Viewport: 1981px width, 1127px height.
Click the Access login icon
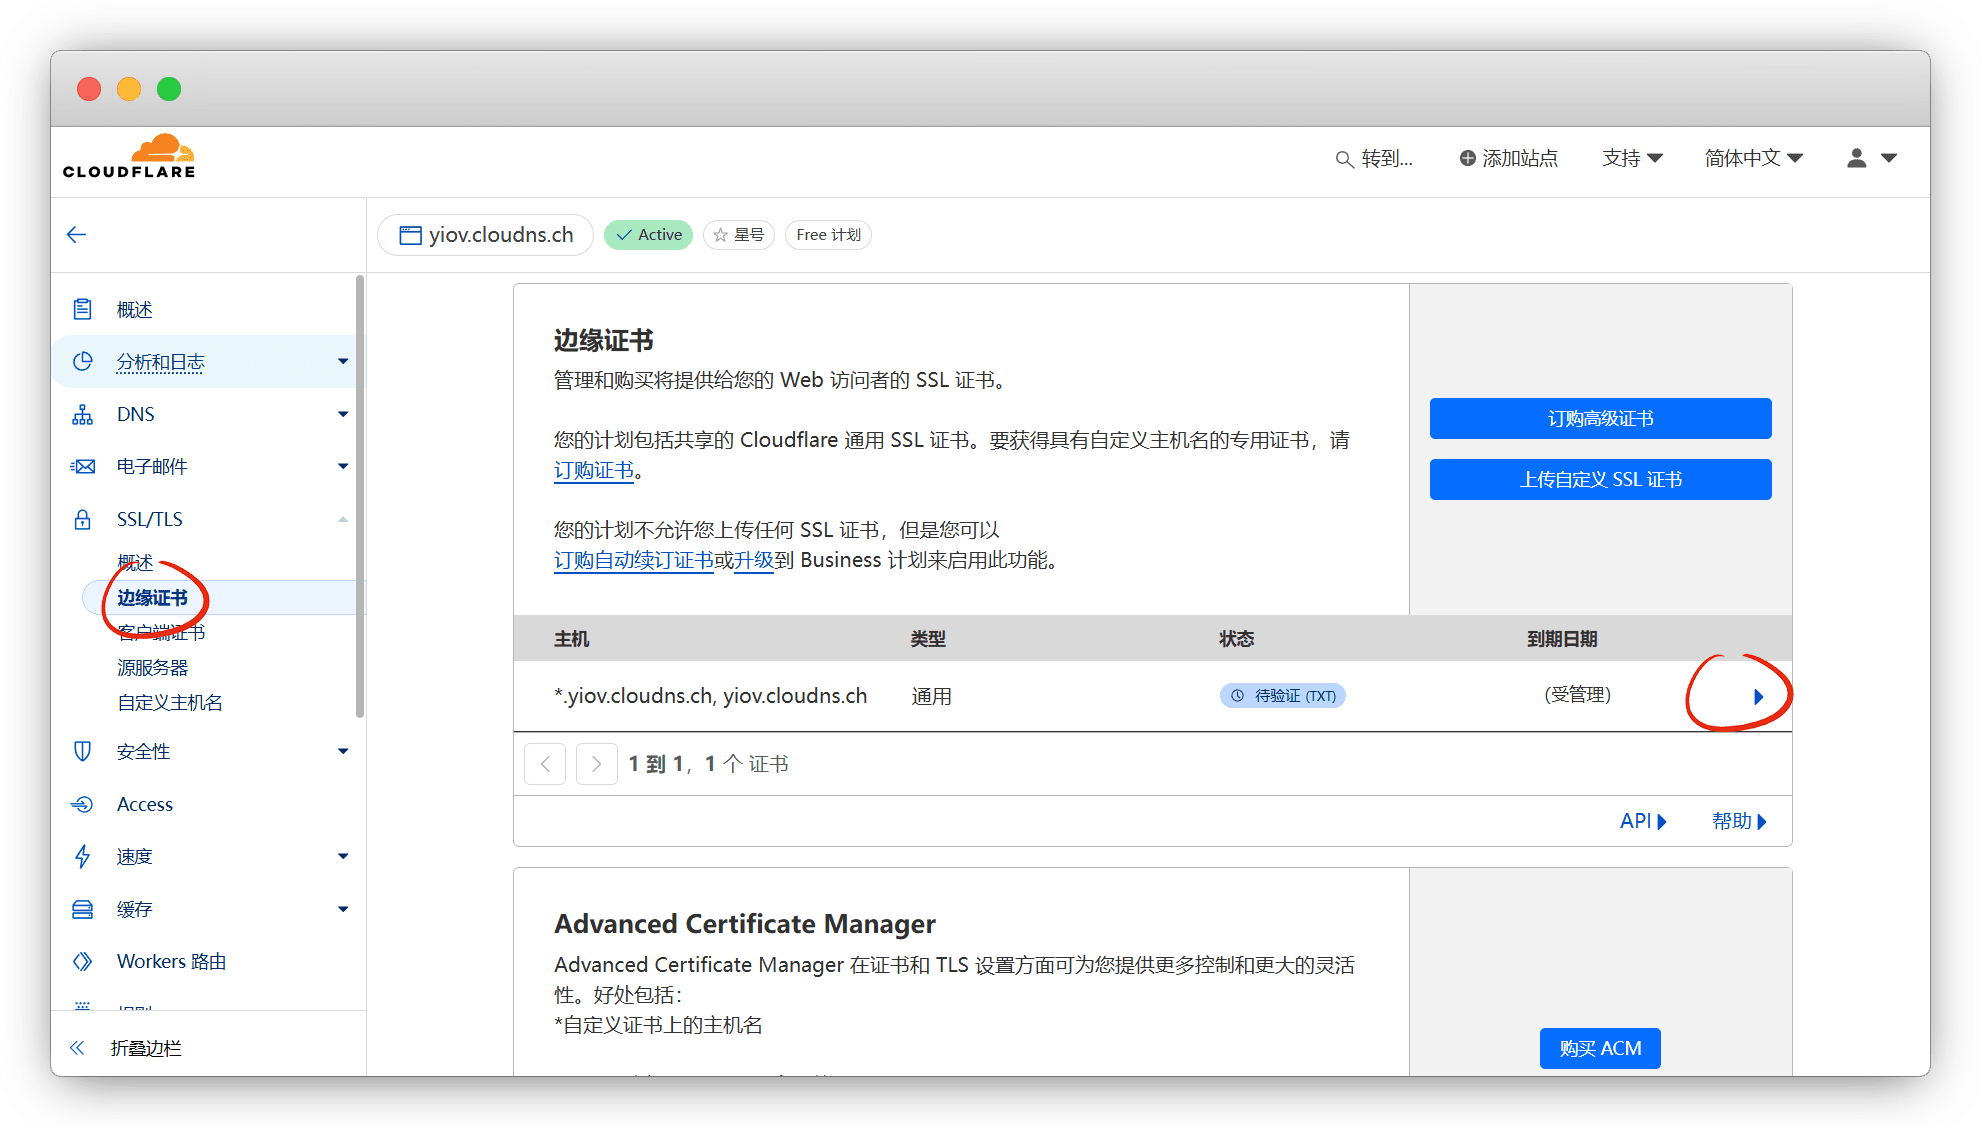(x=83, y=804)
